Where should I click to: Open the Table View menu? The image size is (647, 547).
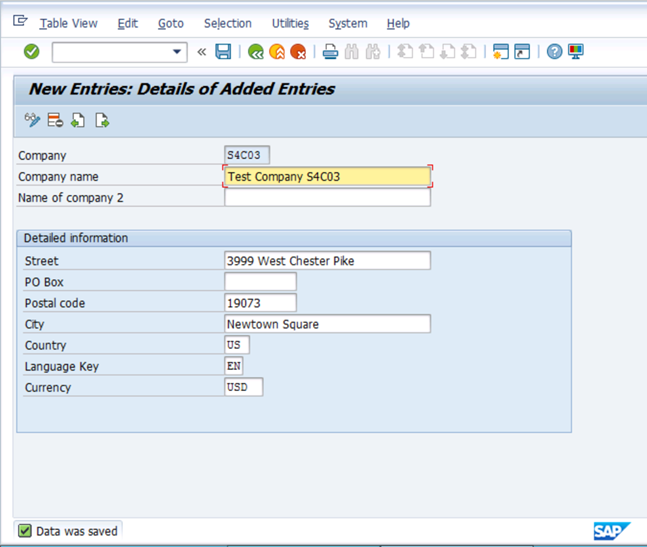(68, 24)
